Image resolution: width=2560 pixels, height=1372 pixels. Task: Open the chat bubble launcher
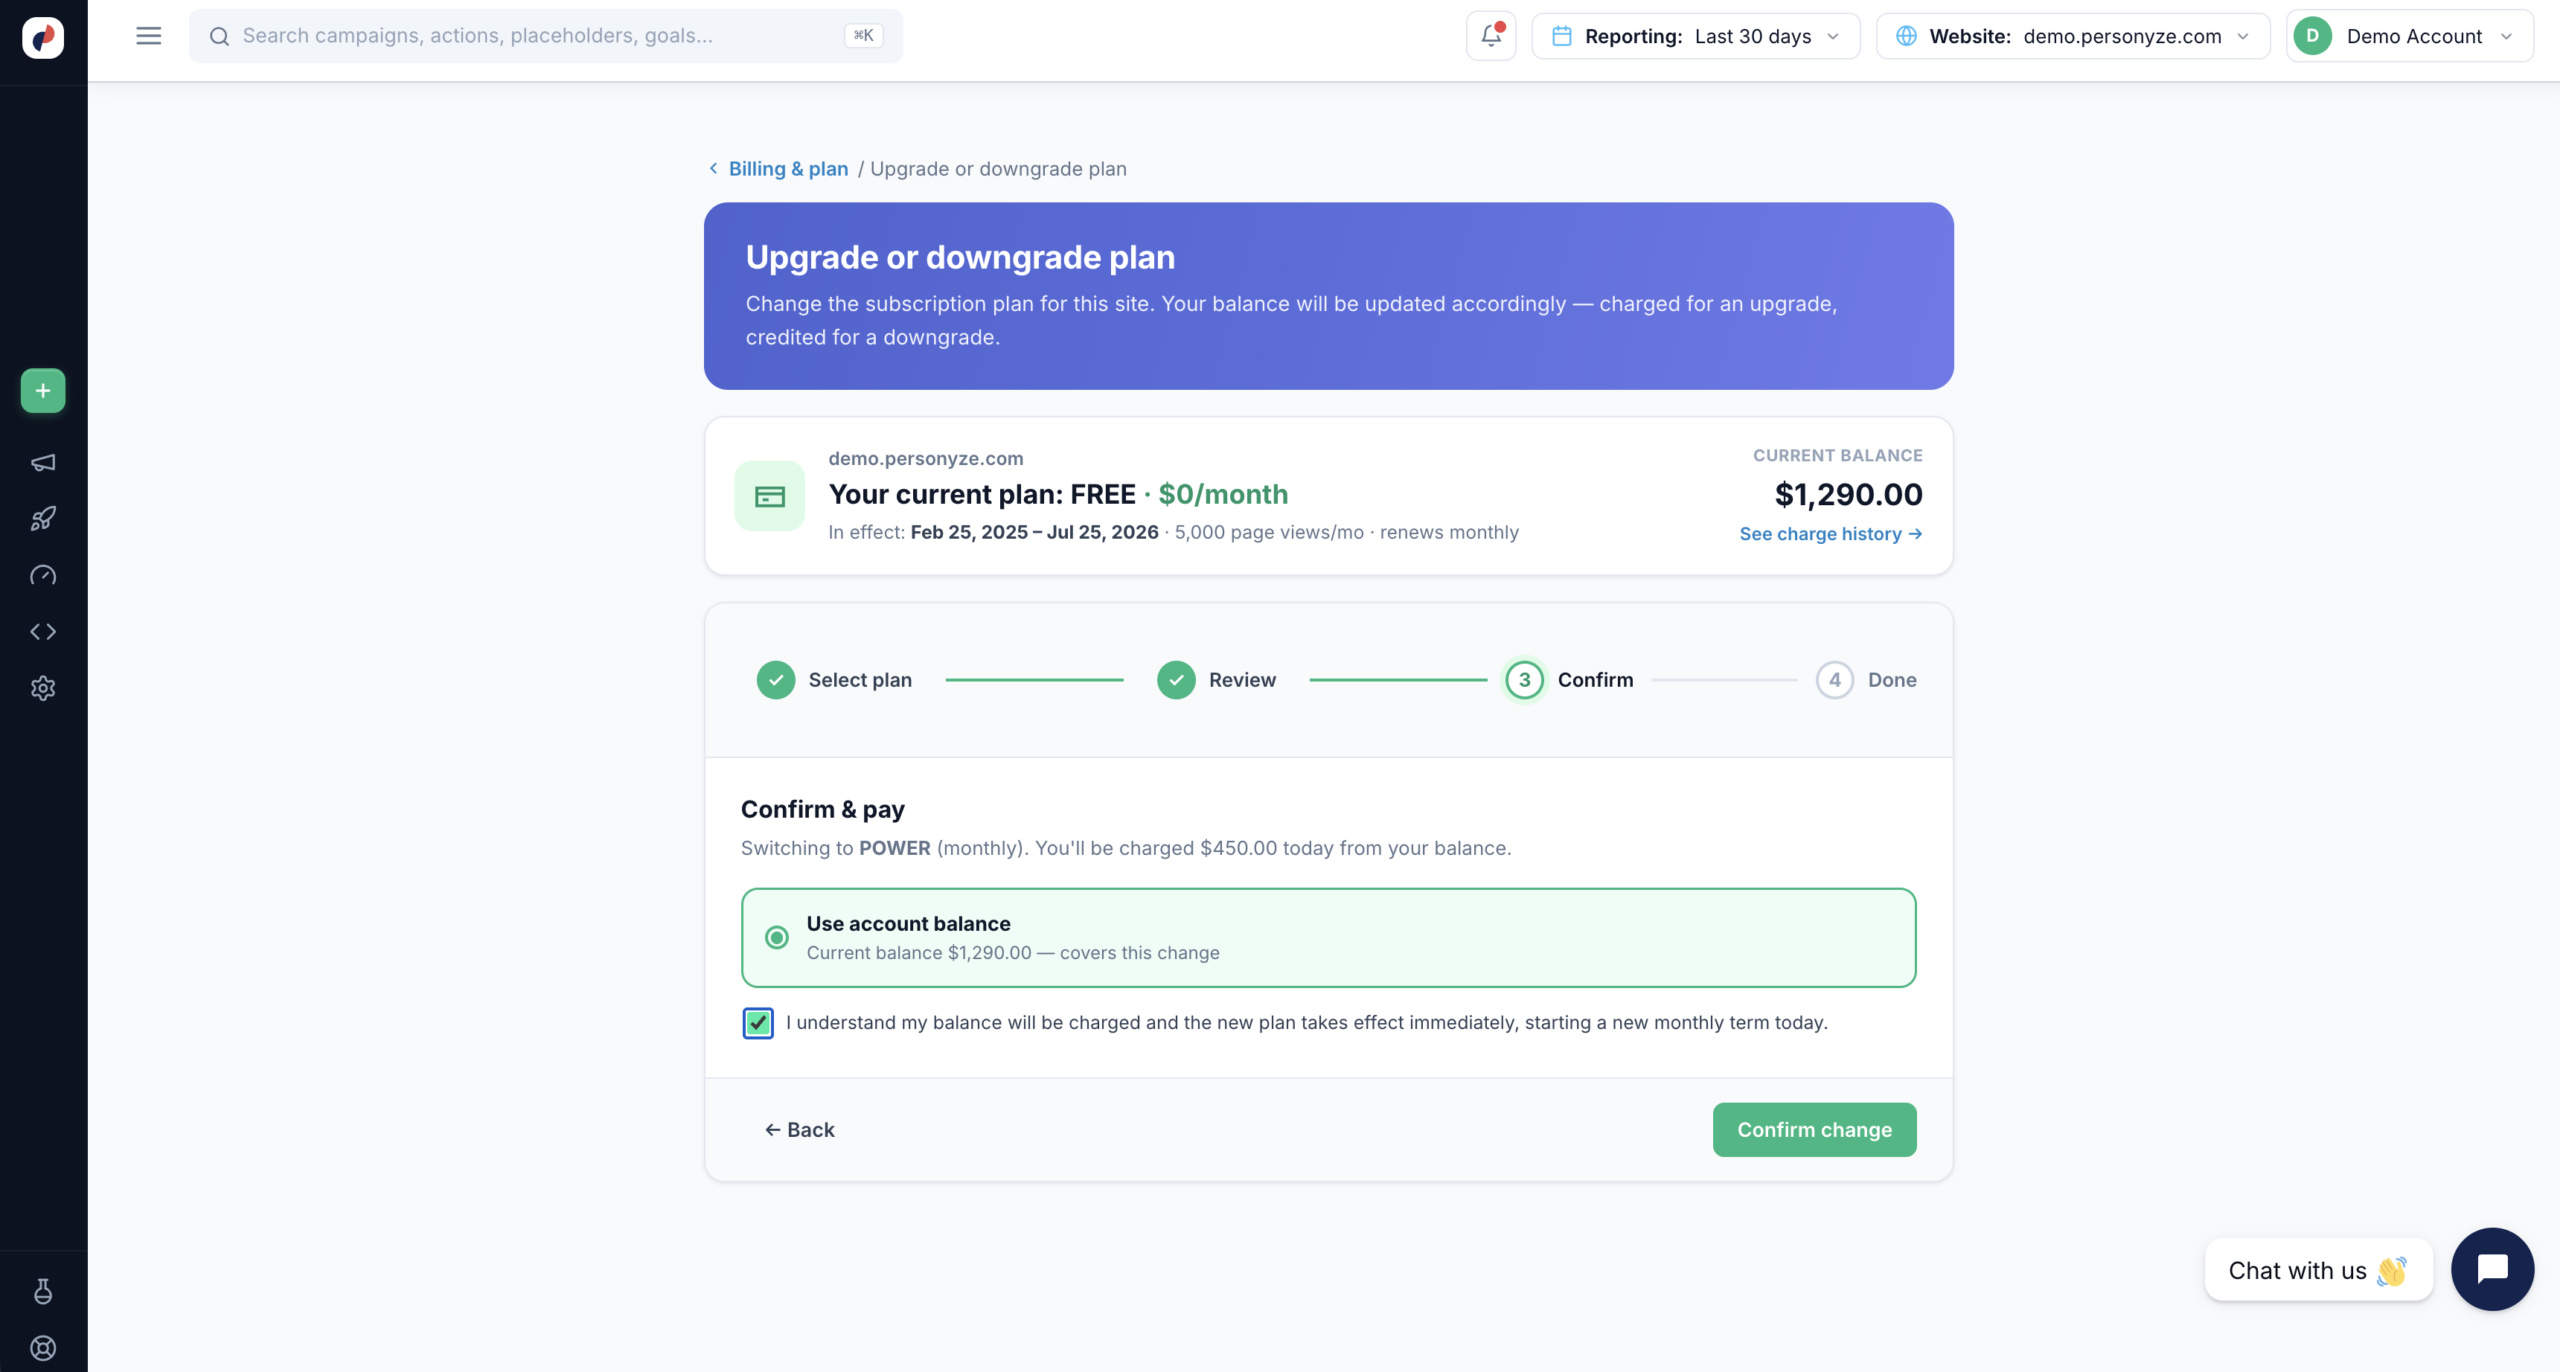click(x=2492, y=1269)
